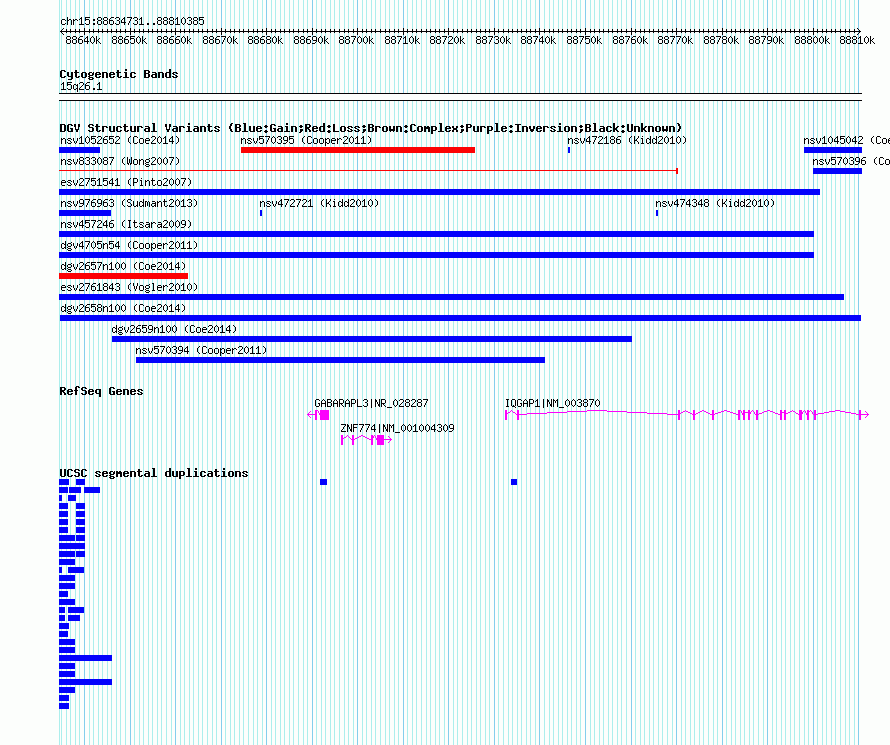
Task: Click the 15q26.1 band label
Action: coord(81,86)
